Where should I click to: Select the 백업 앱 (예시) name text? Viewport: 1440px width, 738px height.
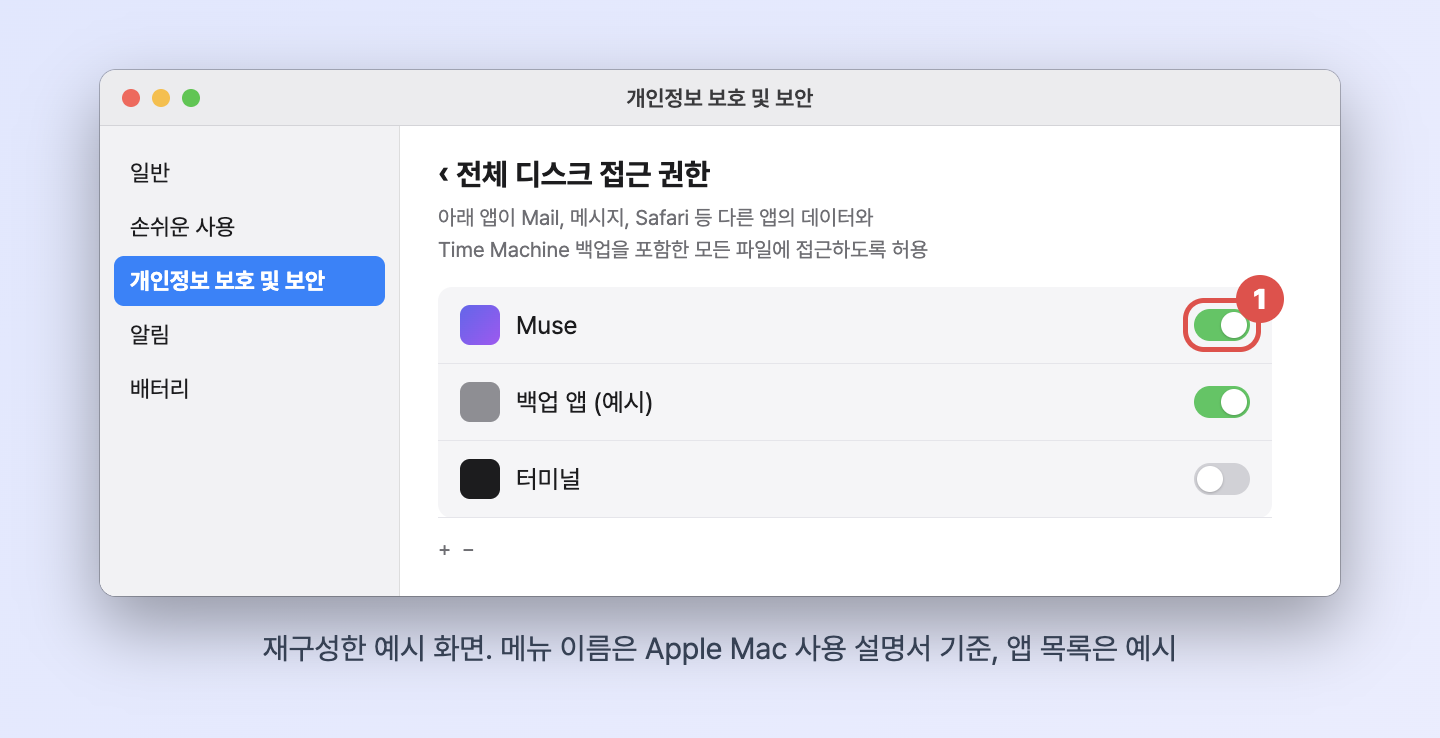584,402
